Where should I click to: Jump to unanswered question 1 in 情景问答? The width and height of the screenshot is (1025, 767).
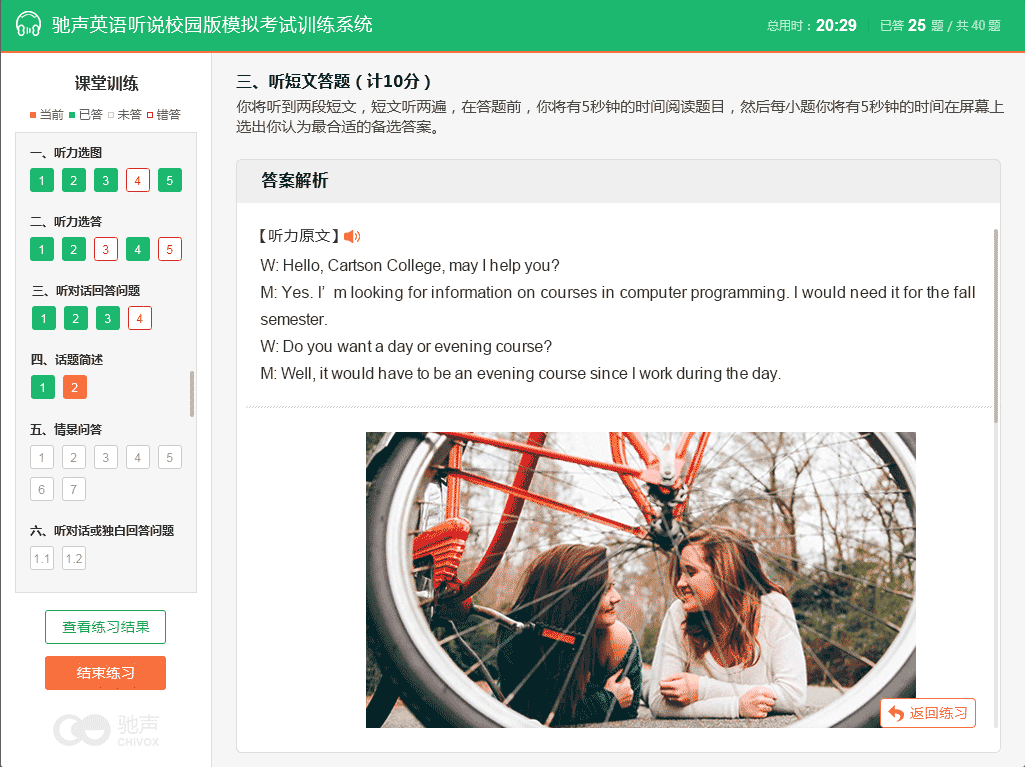(42, 457)
